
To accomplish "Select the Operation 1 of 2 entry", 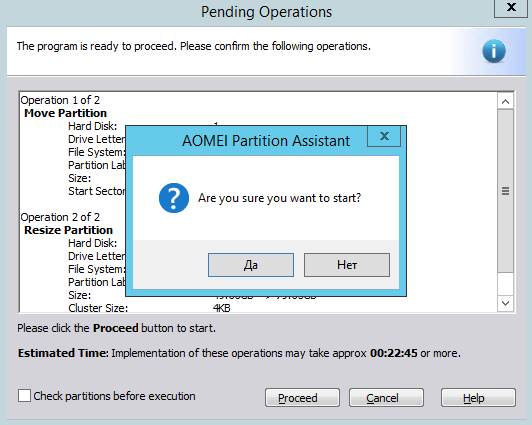I will 60,100.
